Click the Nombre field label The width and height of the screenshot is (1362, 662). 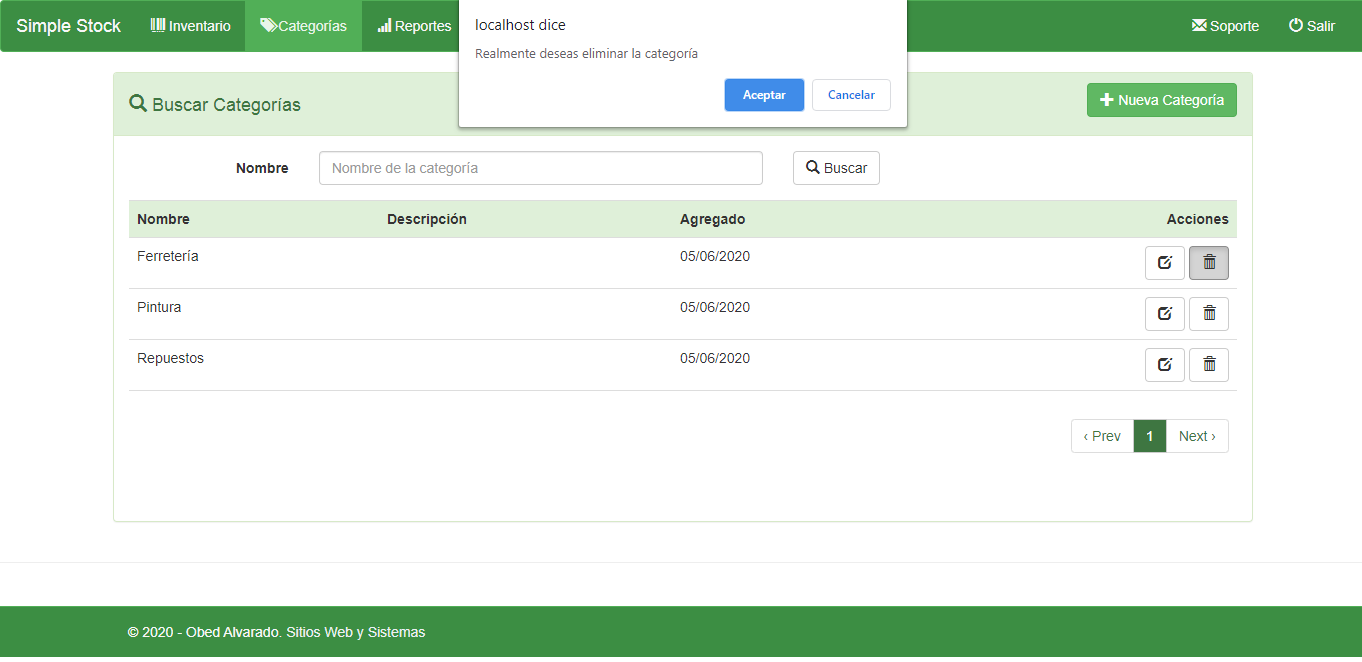(262, 168)
